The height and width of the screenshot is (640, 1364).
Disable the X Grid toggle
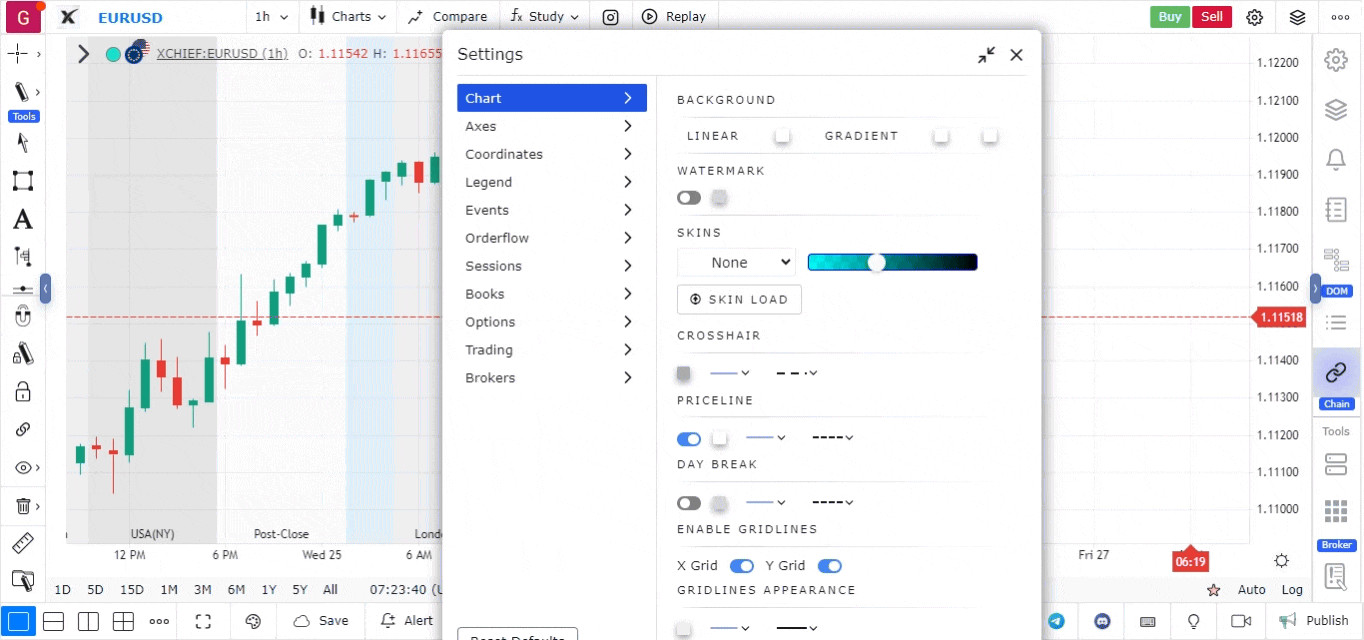[741, 566]
